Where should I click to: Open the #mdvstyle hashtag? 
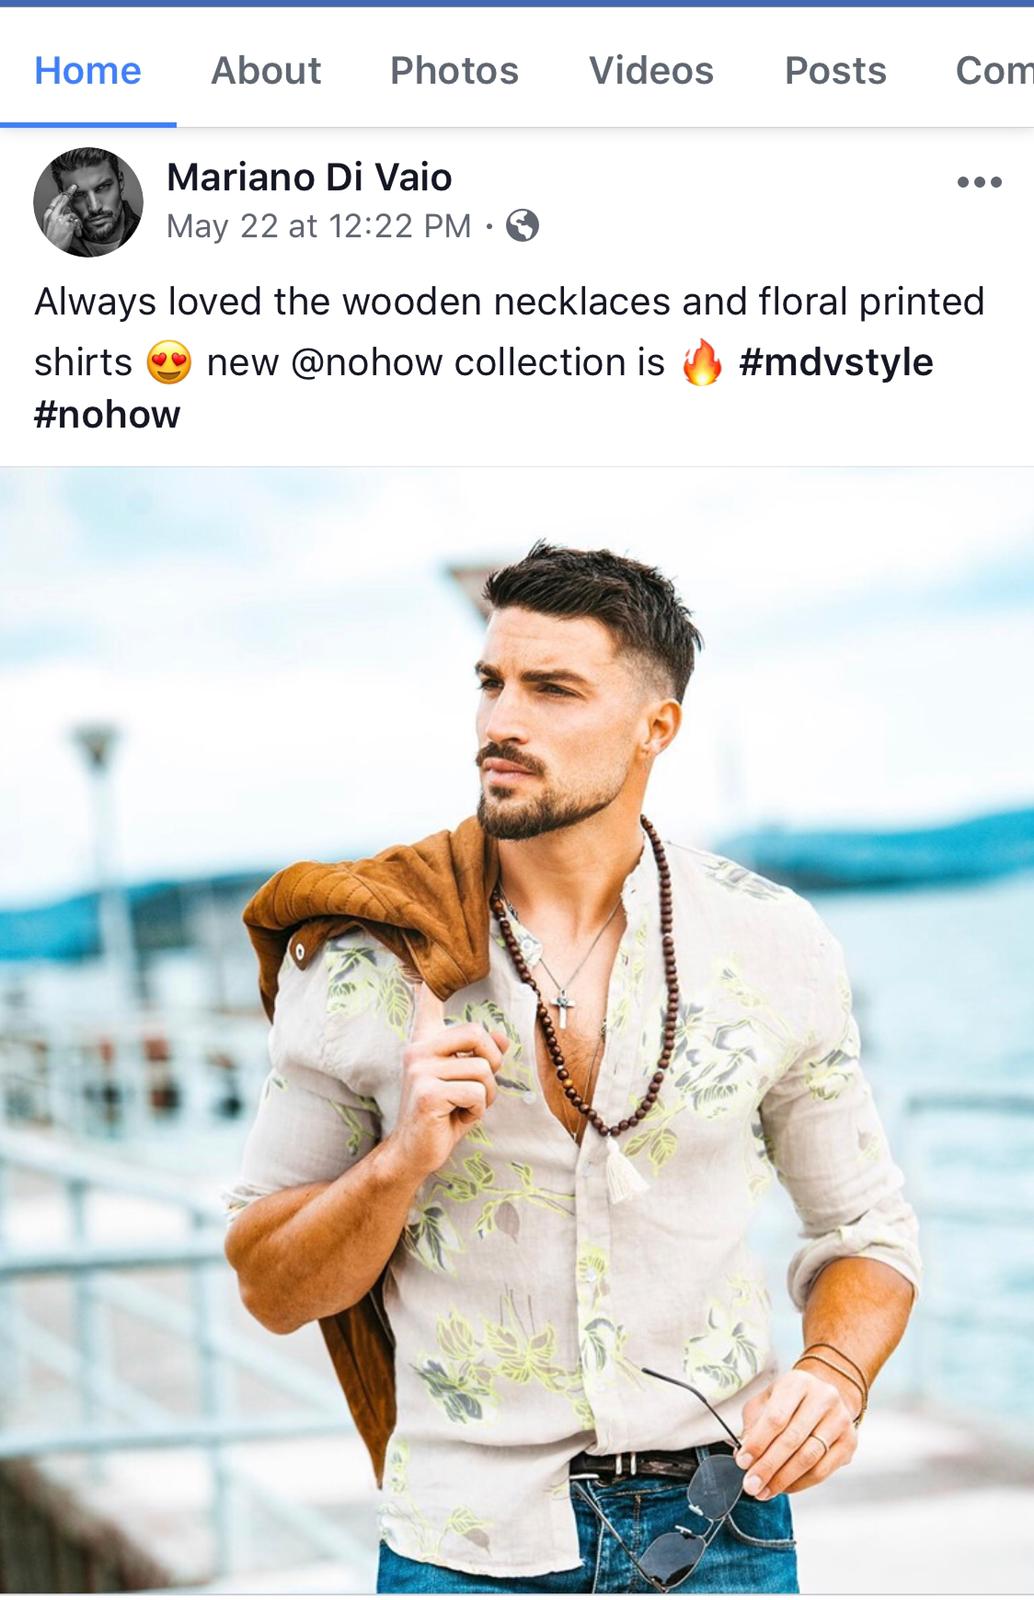836,362
